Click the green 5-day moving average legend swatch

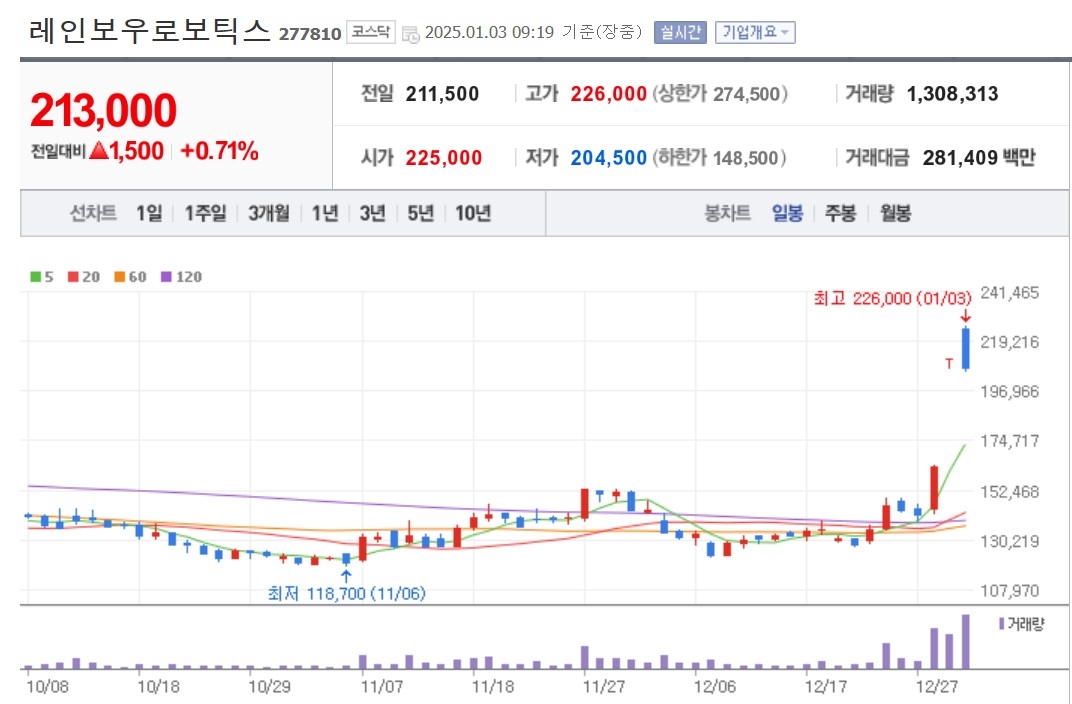point(36,277)
